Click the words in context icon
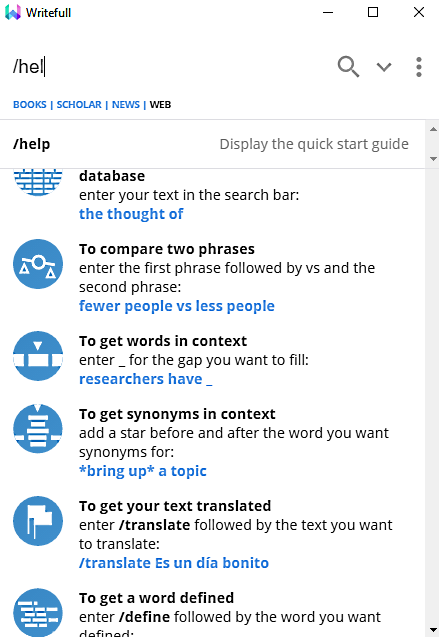The width and height of the screenshot is (439, 637). point(38,356)
